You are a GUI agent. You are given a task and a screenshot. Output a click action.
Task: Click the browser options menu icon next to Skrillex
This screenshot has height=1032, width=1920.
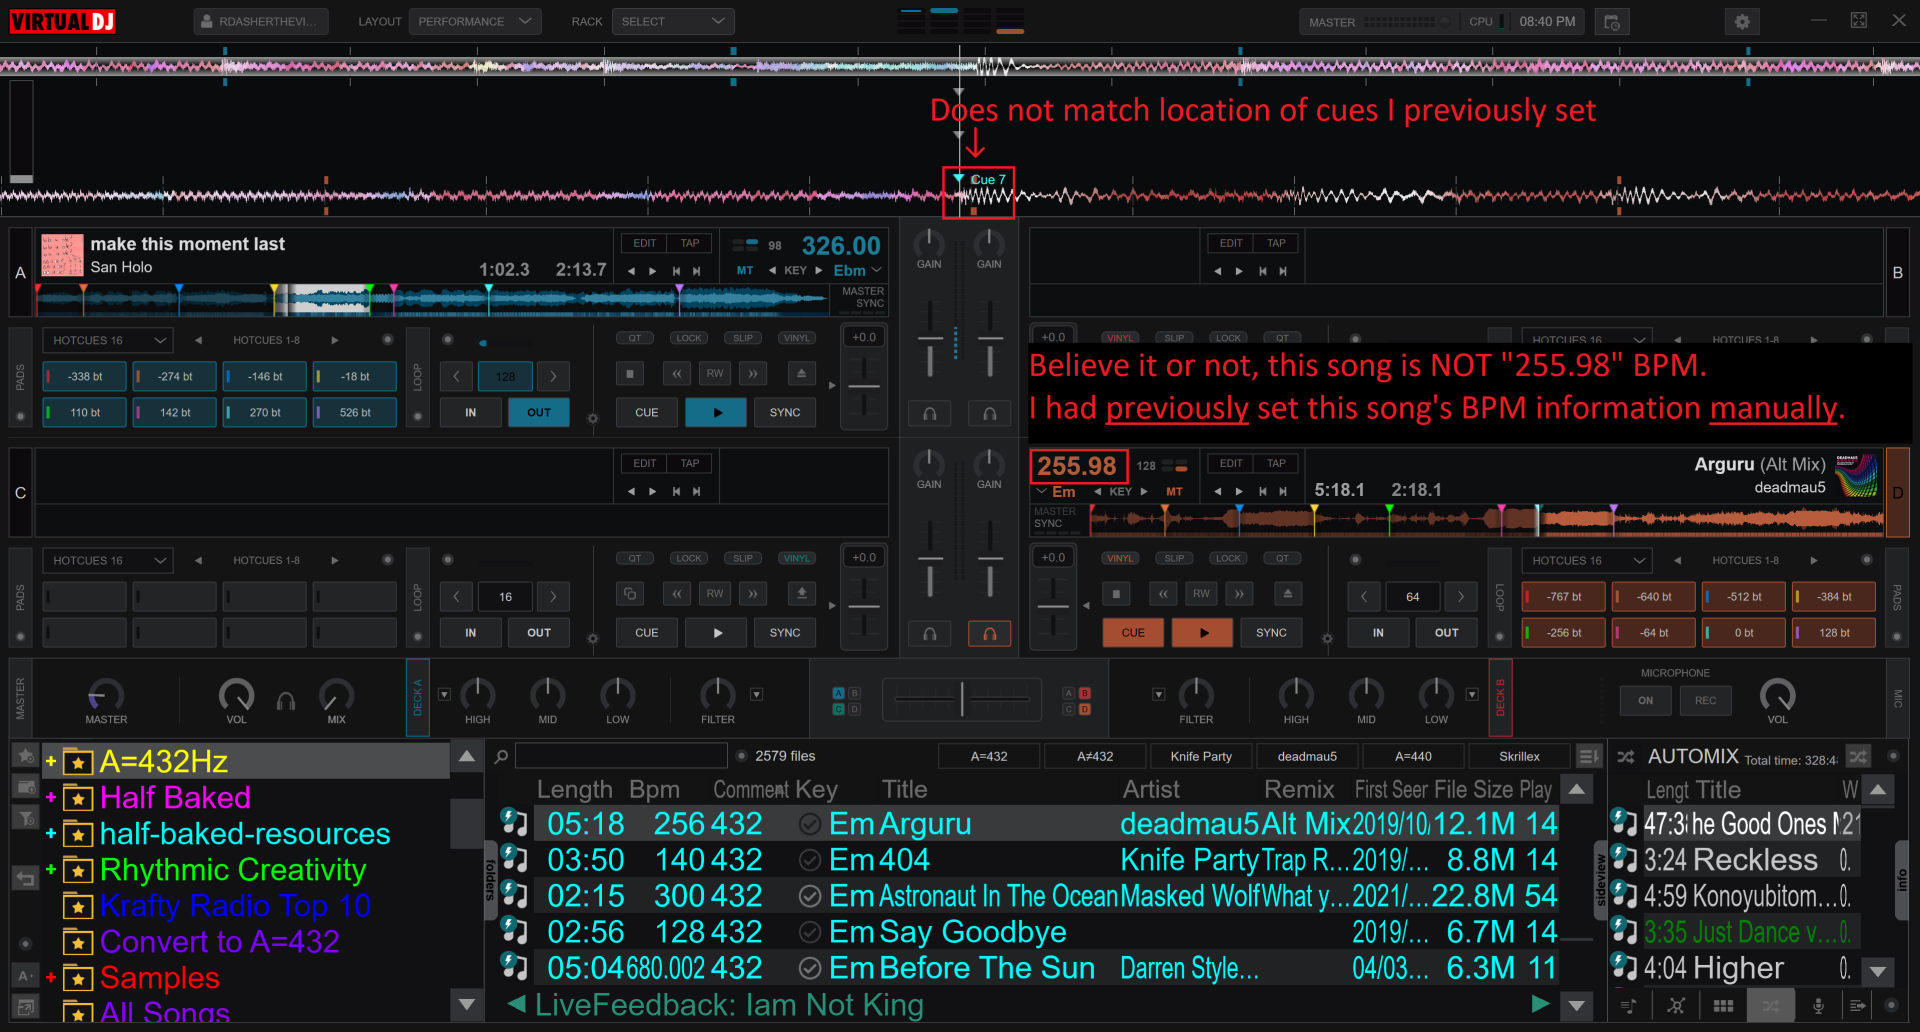pyautogui.click(x=1588, y=757)
